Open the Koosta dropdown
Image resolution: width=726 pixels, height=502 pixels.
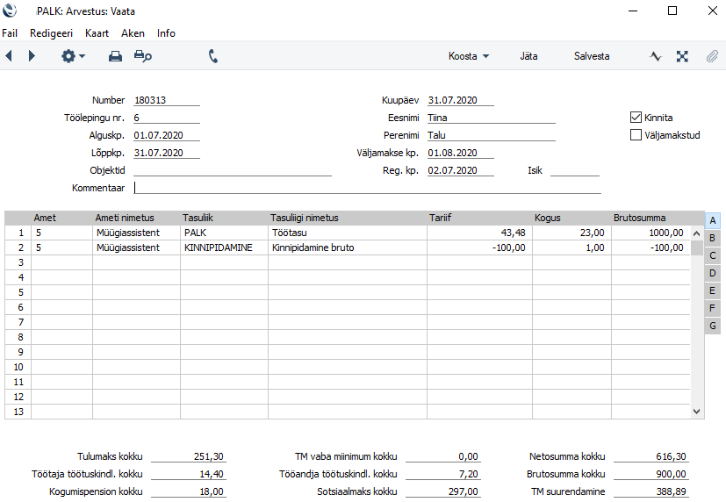pos(468,56)
